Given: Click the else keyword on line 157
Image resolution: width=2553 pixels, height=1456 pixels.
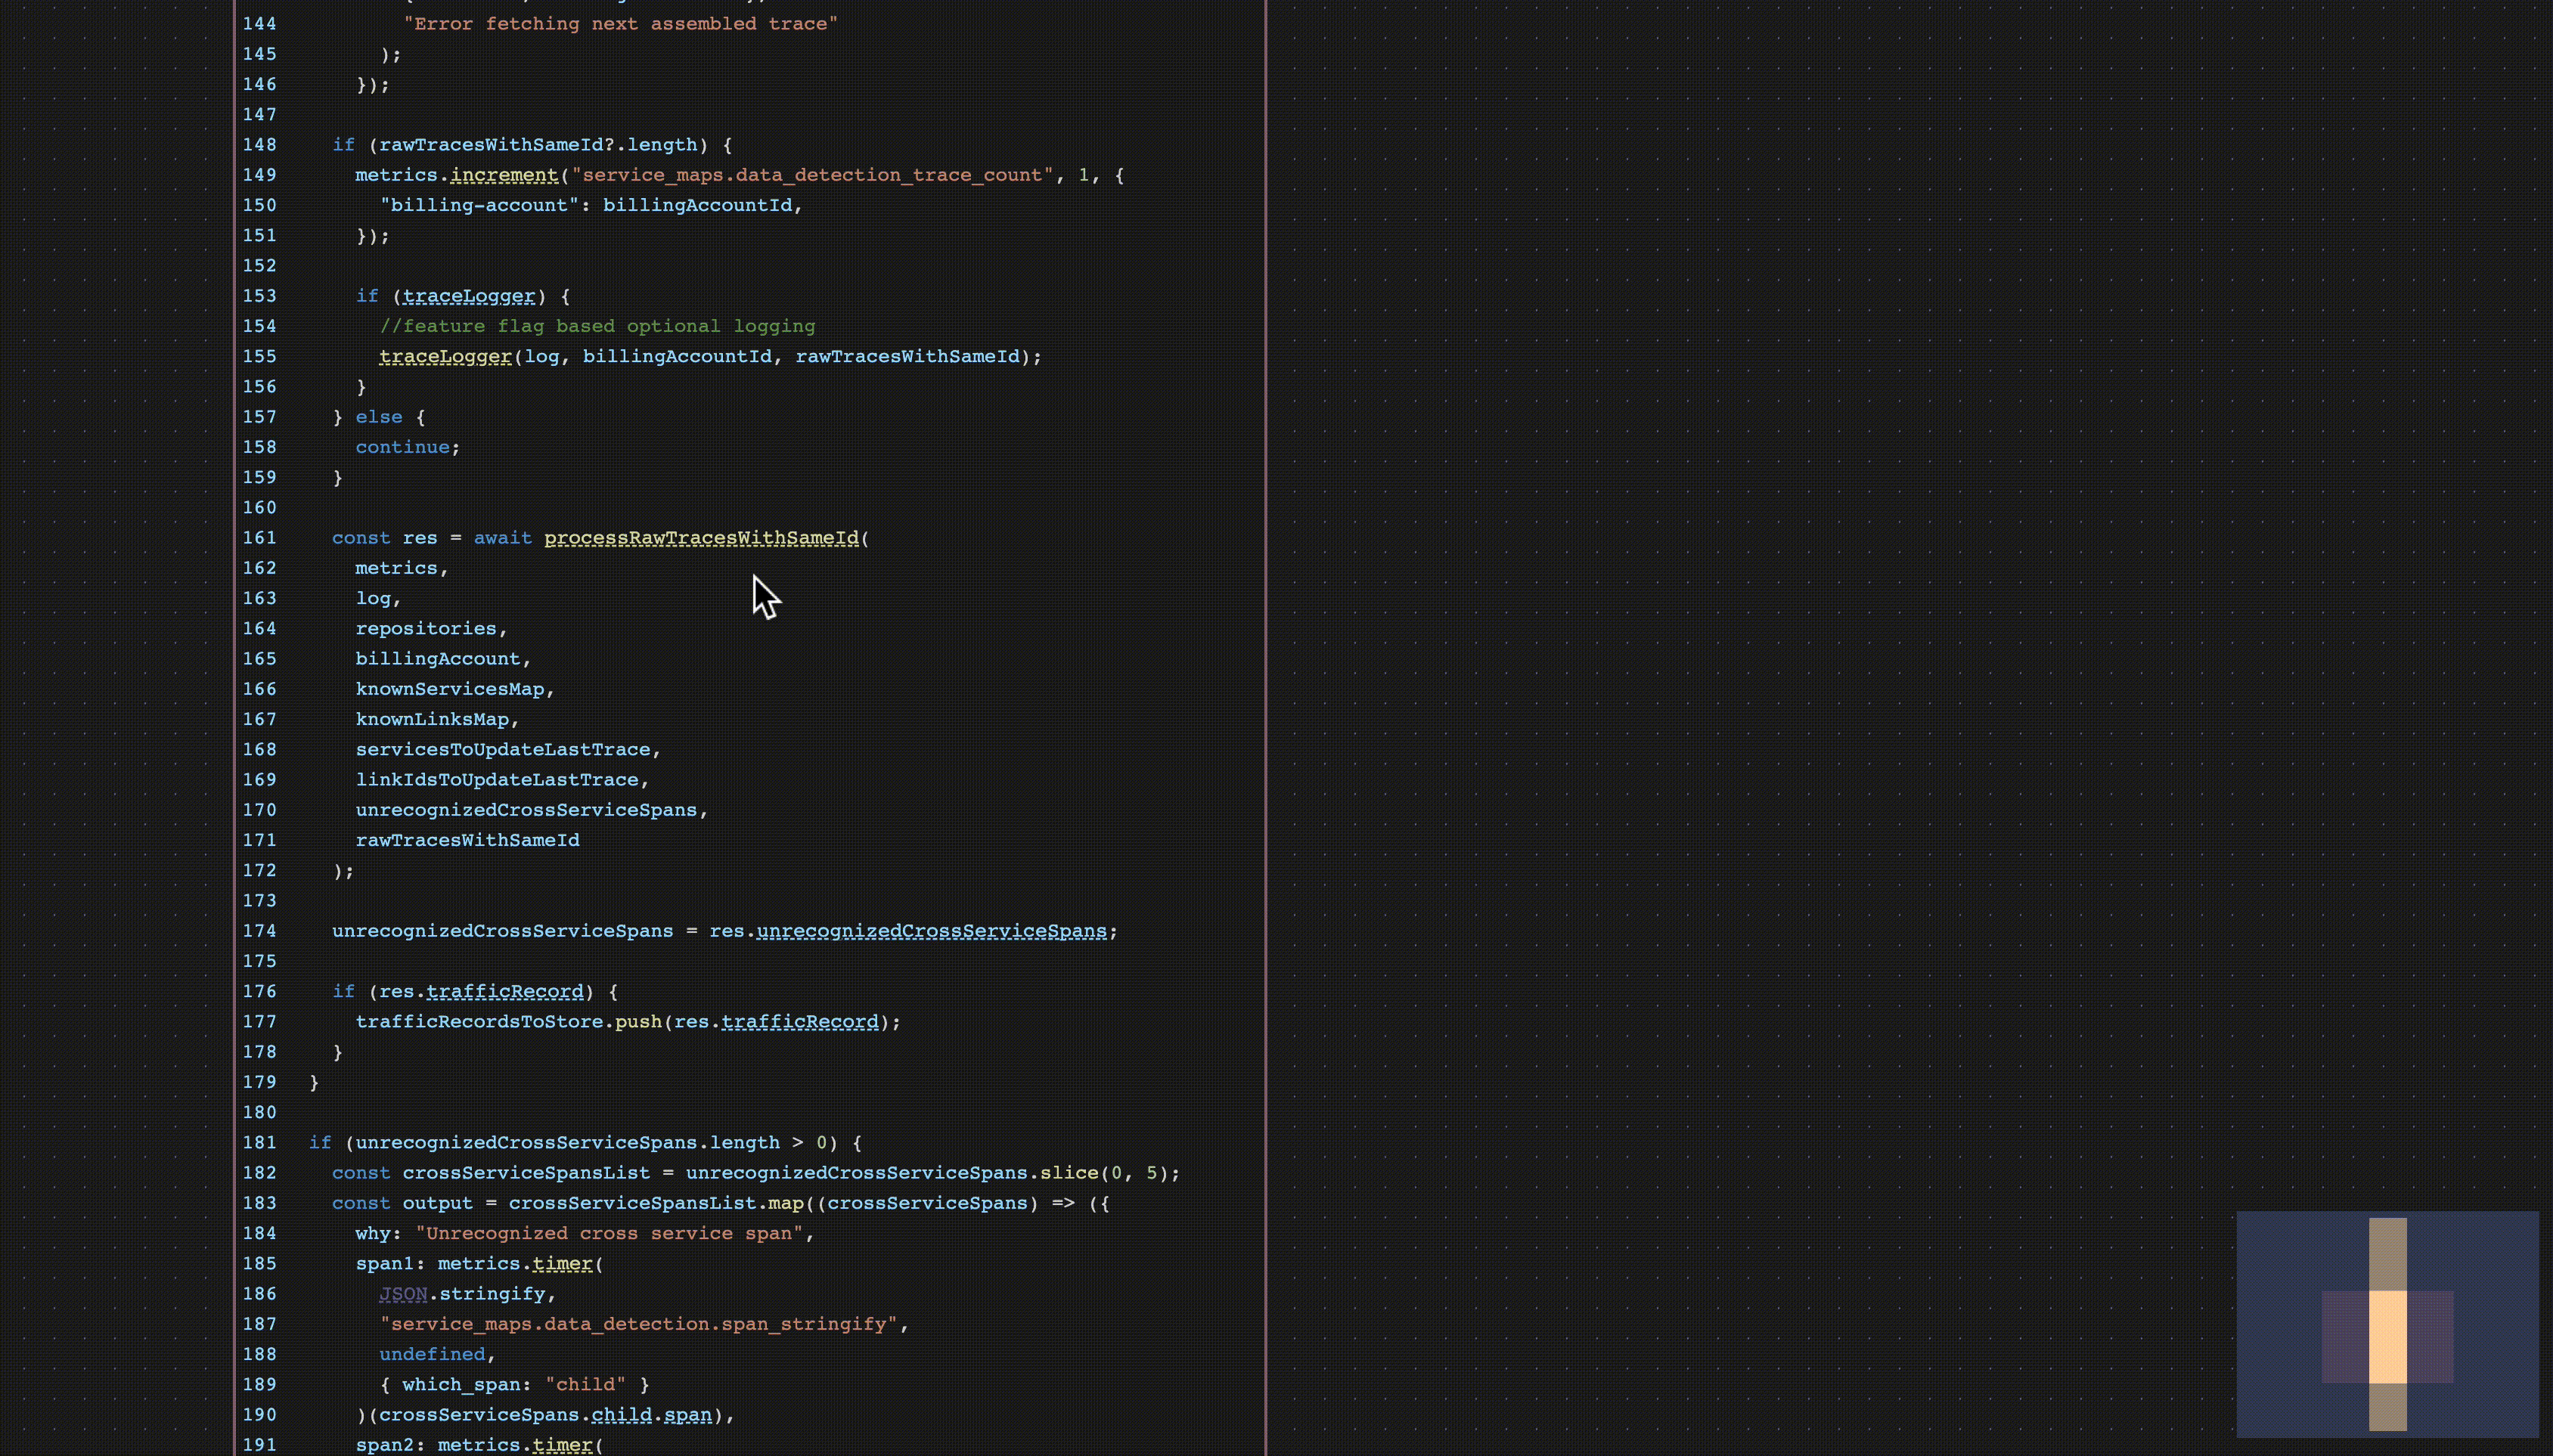Looking at the screenshot, I should [379, 416].
